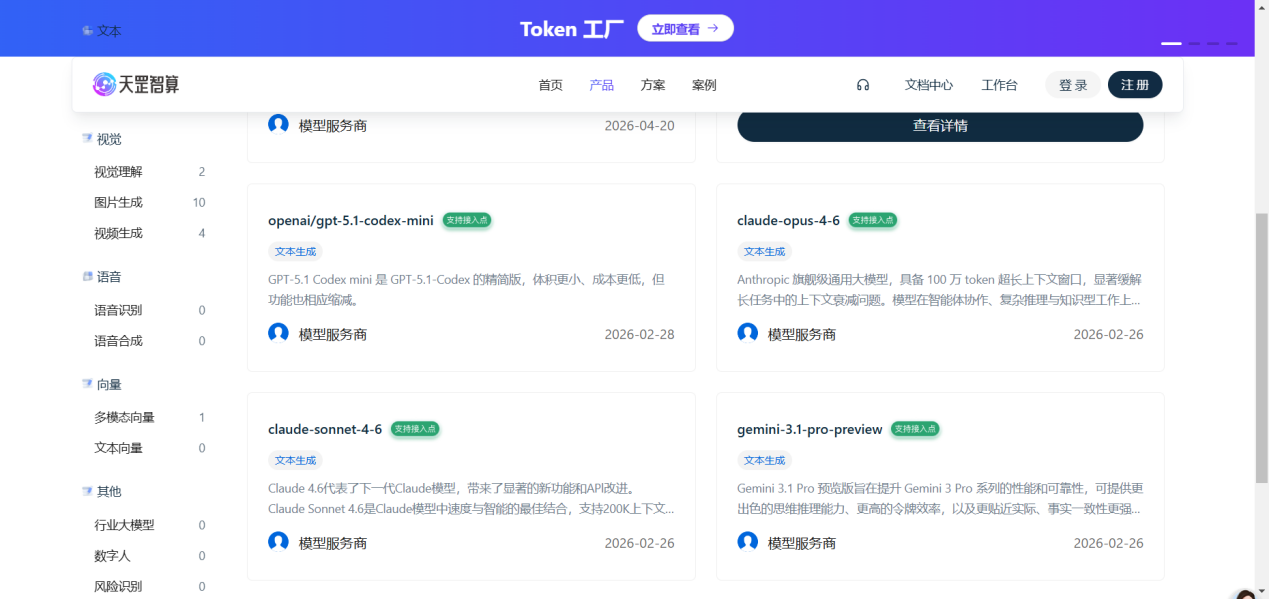Open 案例 in the navigation bar
1269x599 pixels.
click(704, 85)
